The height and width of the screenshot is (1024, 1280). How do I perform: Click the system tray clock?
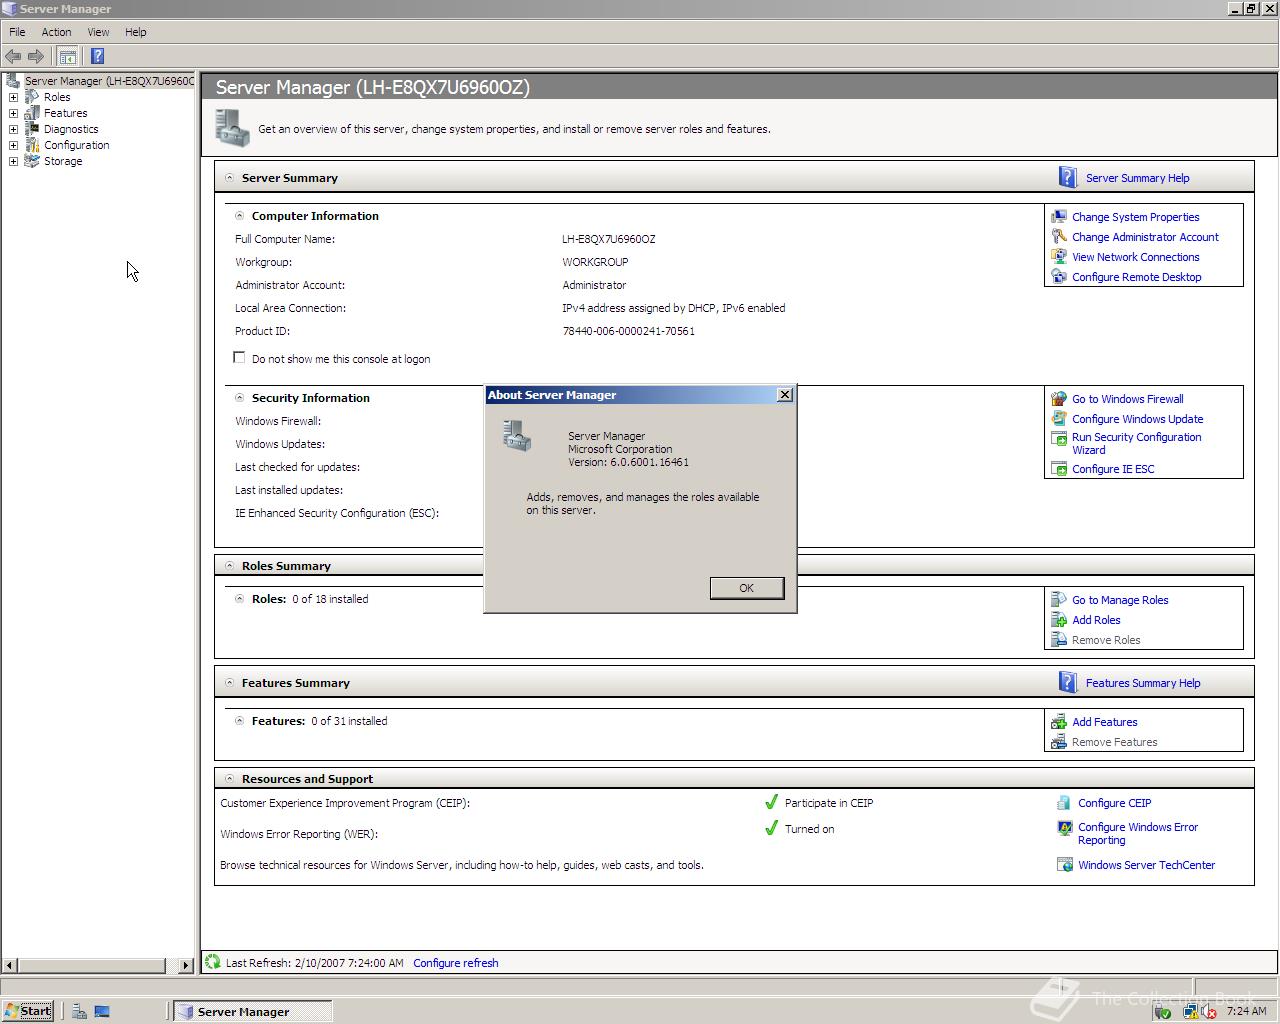click(x=1246, y=1011)
